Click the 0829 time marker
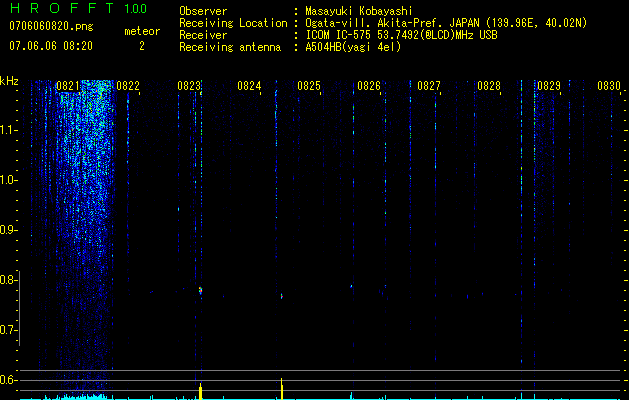Image resolution: width=629 pixels, height=400 pixels. [549, 86]
